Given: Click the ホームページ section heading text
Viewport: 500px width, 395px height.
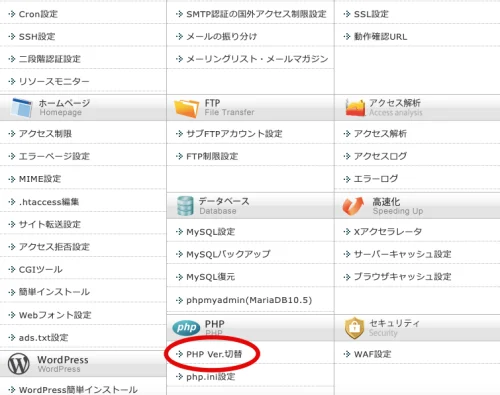Looking at the screenshot, I should 64,103.
